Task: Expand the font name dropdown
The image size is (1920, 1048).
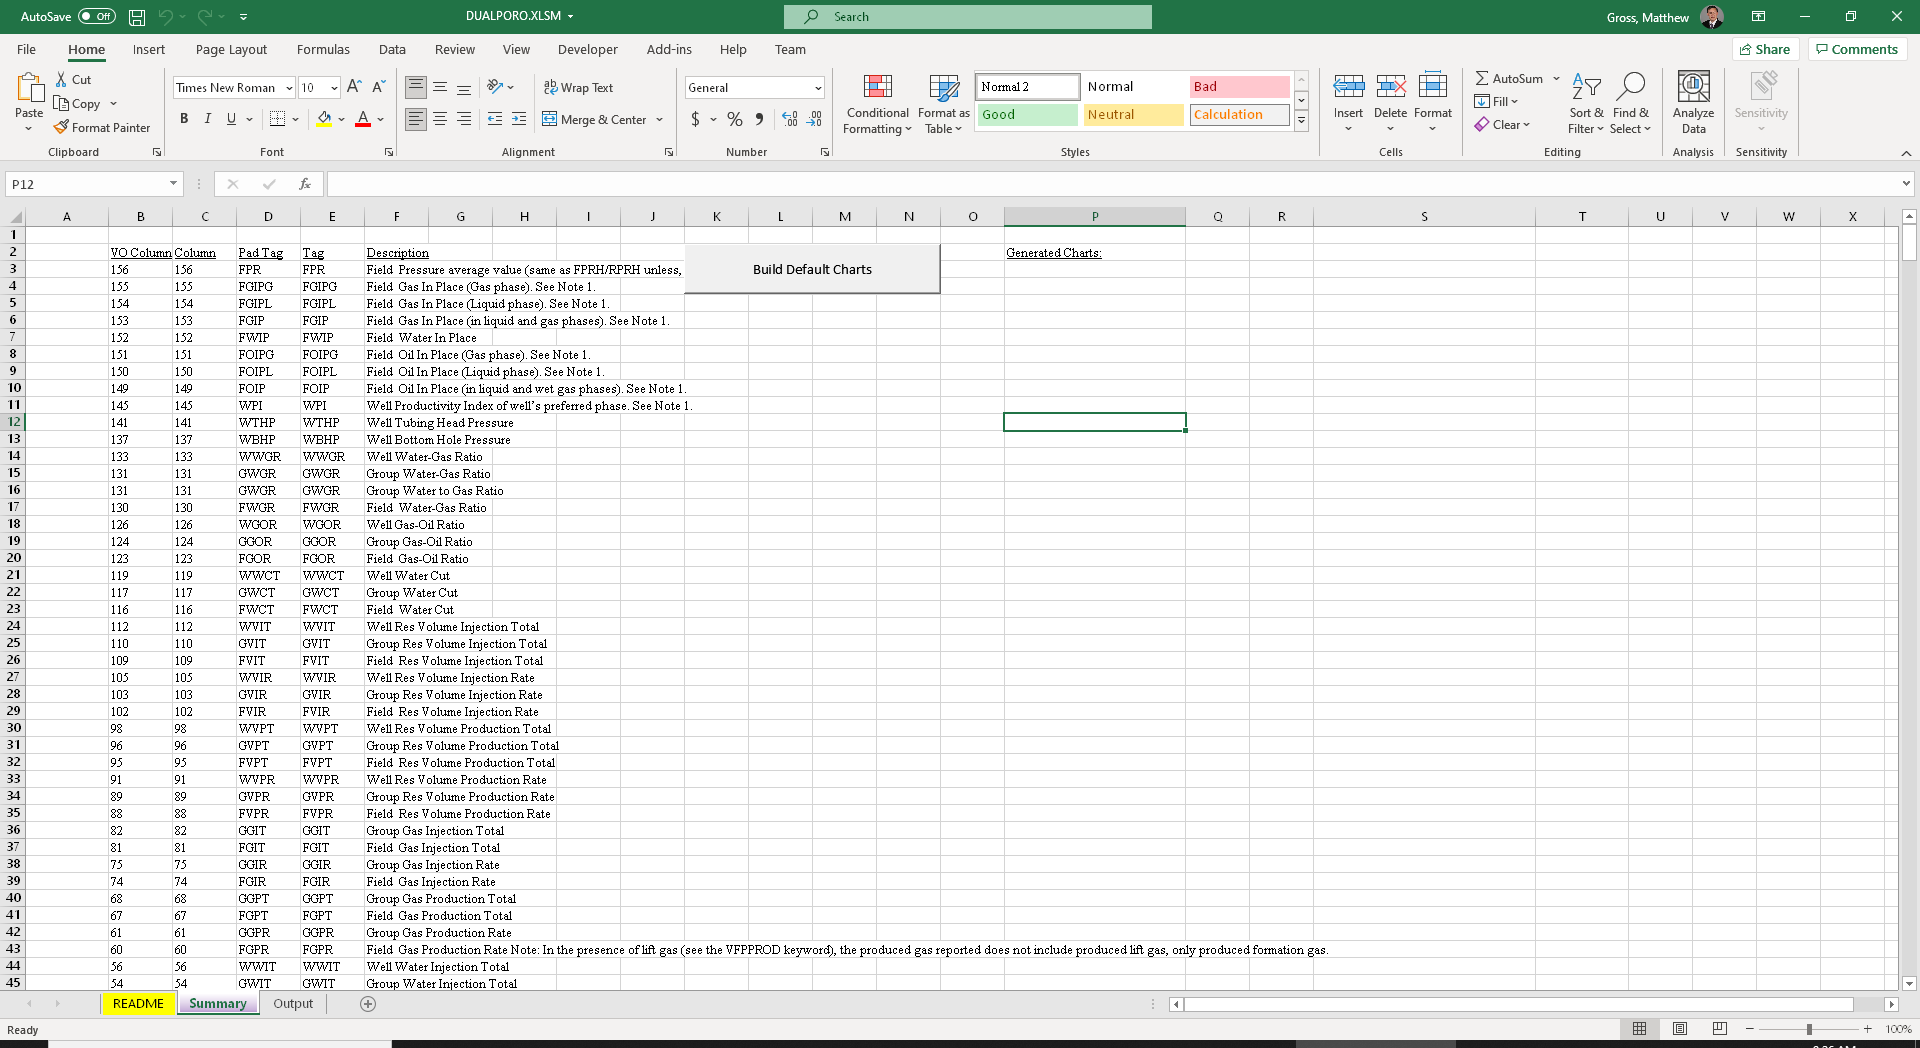Action: point(289,88)
